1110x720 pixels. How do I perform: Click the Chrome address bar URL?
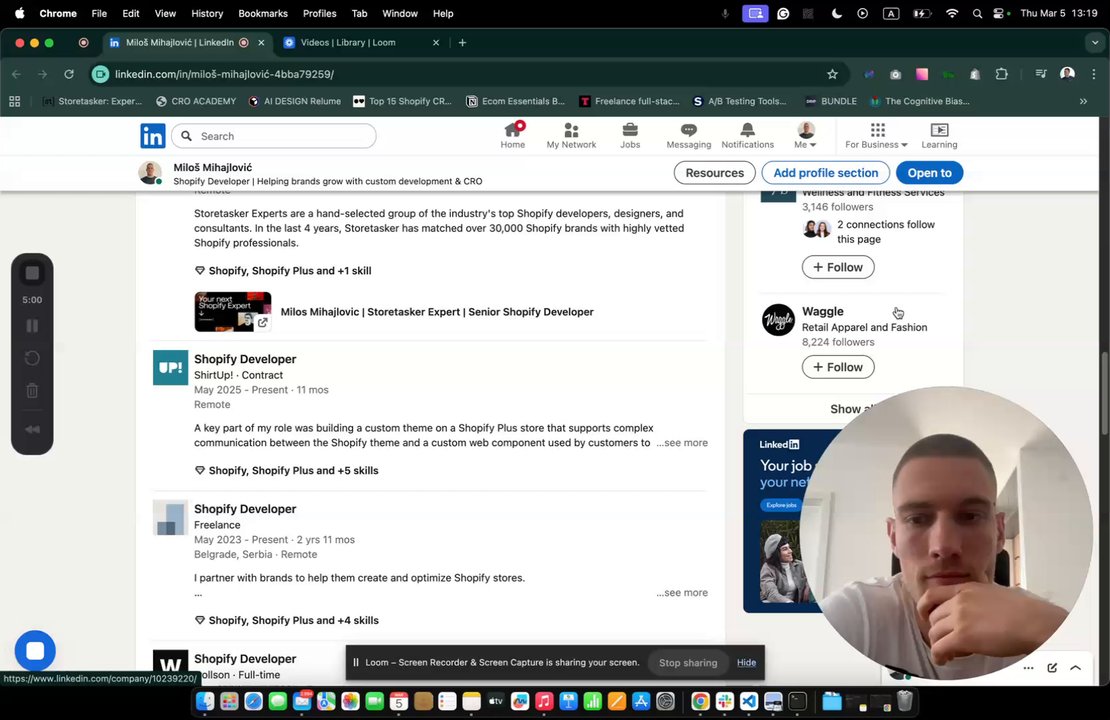224,74
